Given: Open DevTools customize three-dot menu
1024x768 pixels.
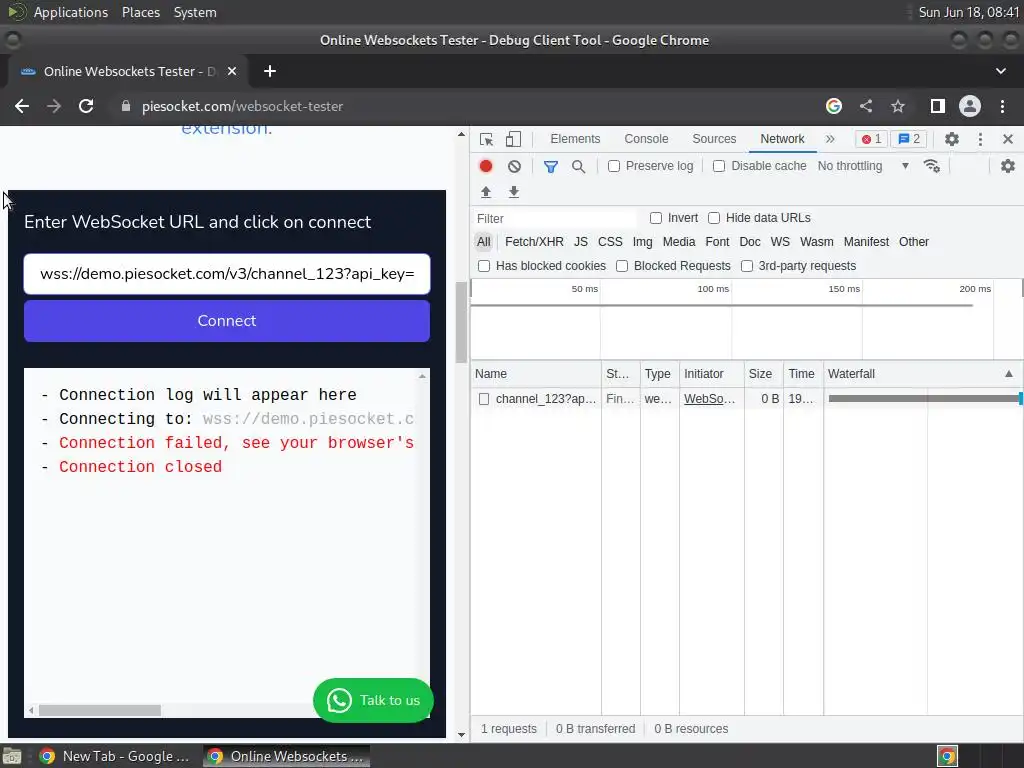Looking at the screenshot, I should (x=980, y=139).
